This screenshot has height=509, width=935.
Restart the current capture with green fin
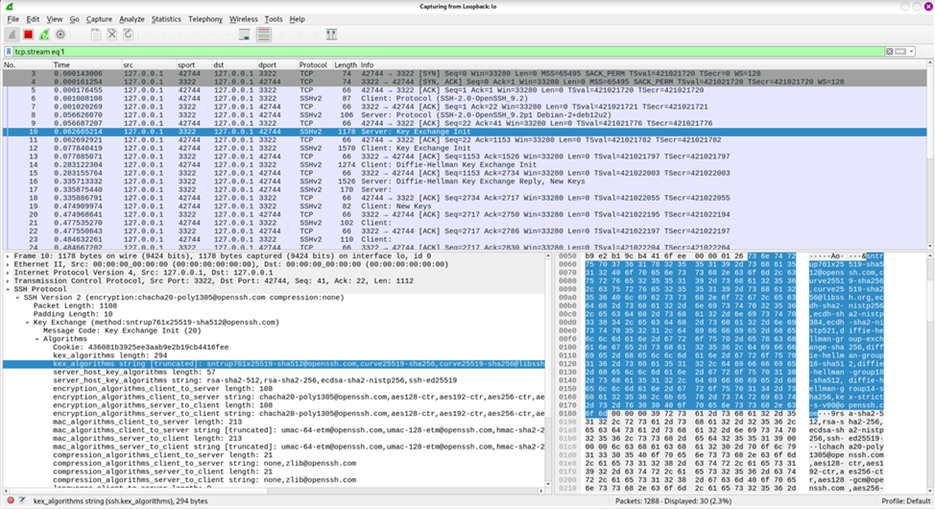point(44,35)
